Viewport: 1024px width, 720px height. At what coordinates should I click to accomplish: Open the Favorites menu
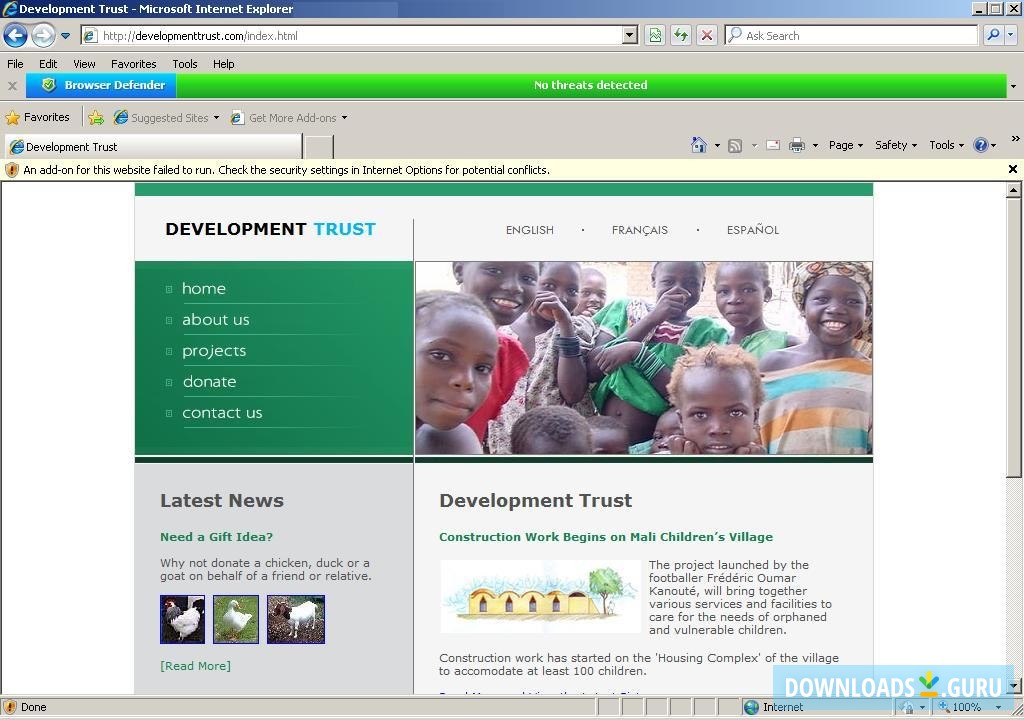pos(133,64)
